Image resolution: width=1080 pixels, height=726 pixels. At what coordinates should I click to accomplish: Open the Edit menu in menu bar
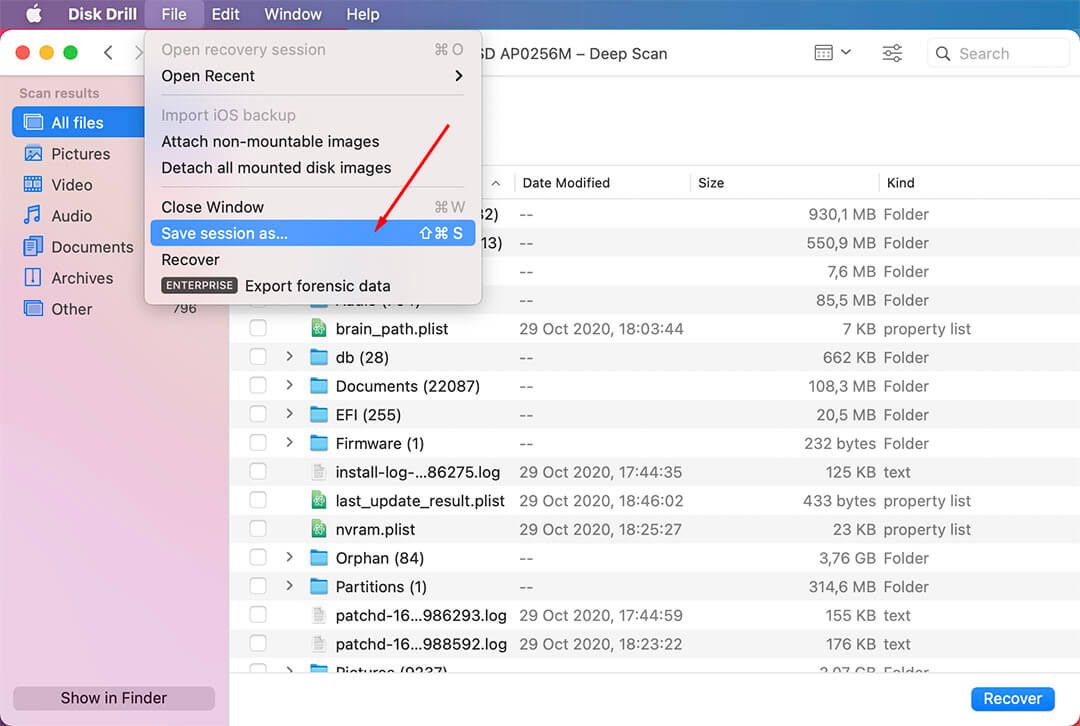pos(225,14)
